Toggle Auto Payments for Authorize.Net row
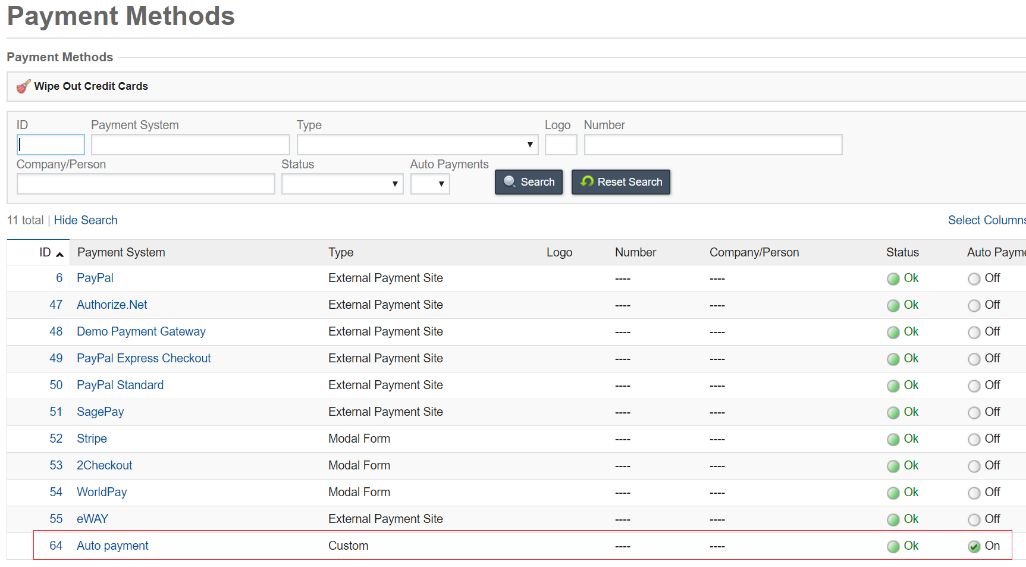Image resolution: width=1026 pixels, height=567 pixels. (974, 306)
